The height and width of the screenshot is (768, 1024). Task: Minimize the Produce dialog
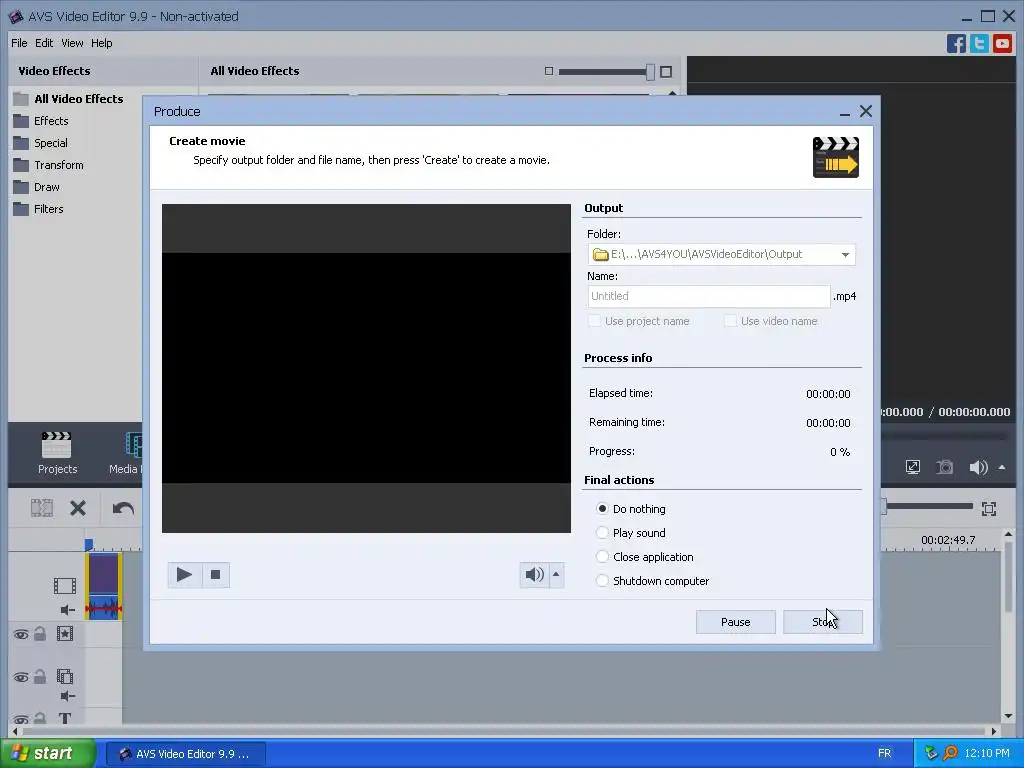point(844,112)
